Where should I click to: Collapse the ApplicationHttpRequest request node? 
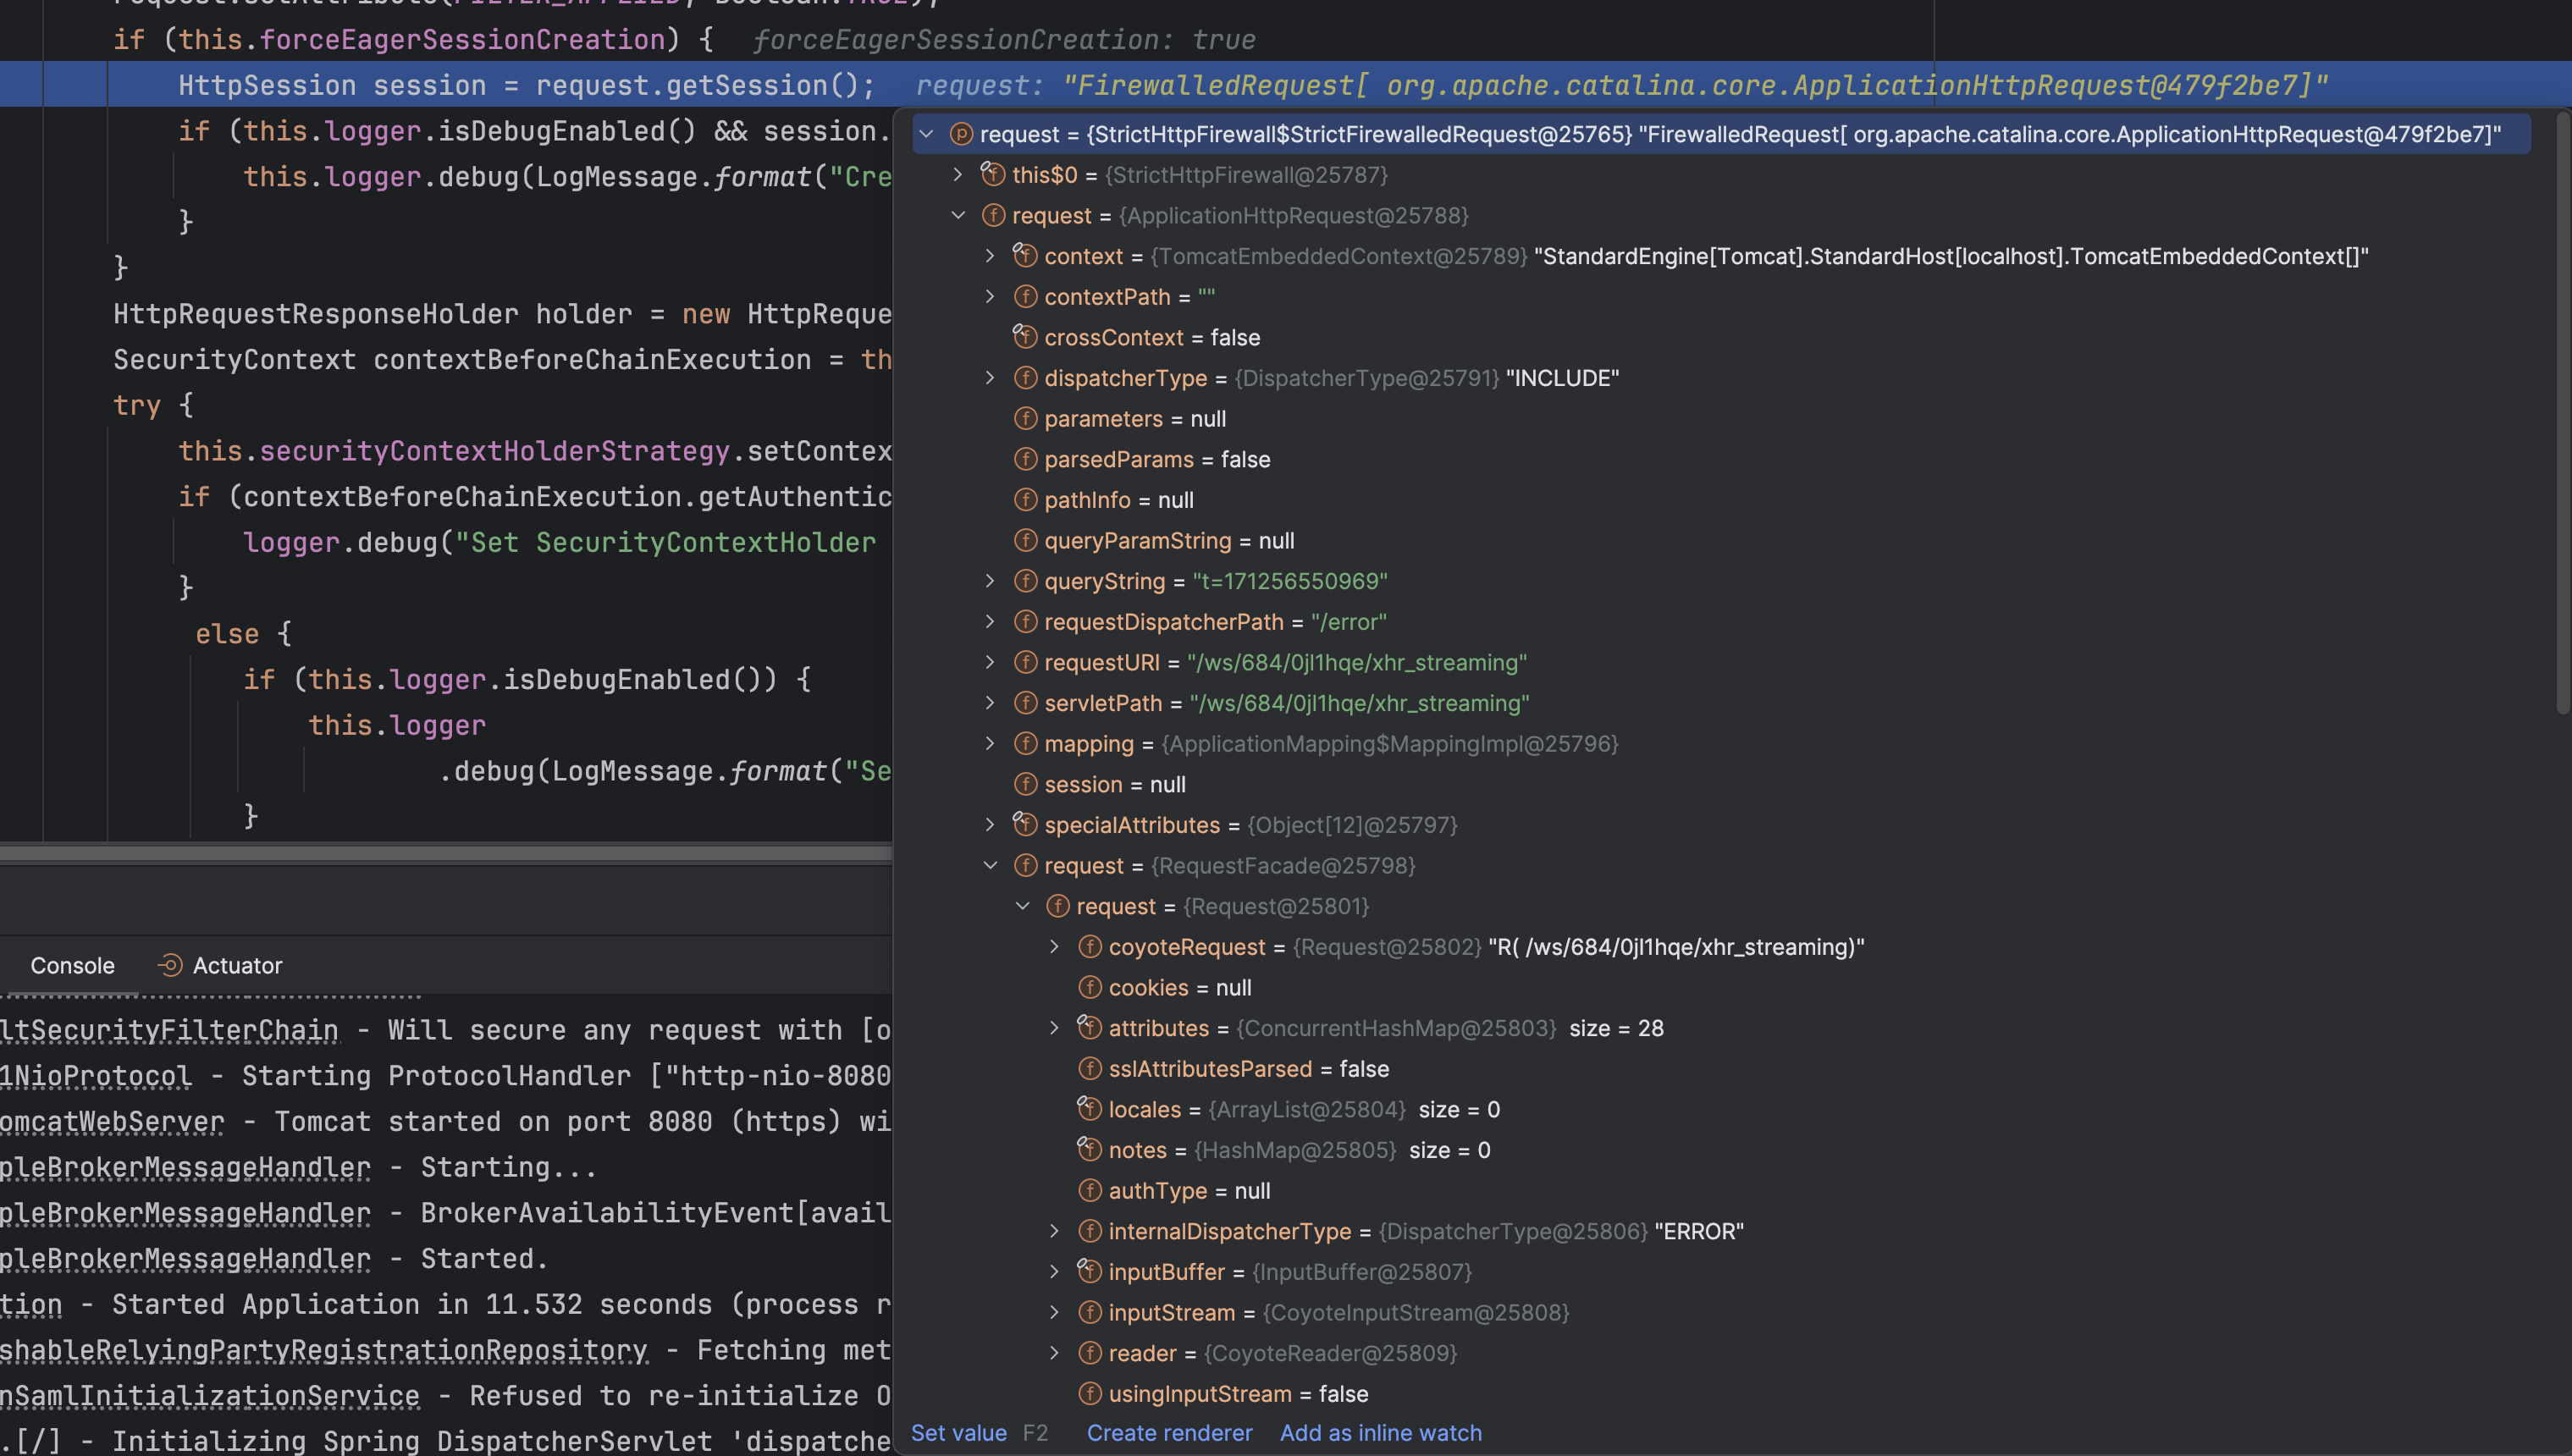coord(959,215)
